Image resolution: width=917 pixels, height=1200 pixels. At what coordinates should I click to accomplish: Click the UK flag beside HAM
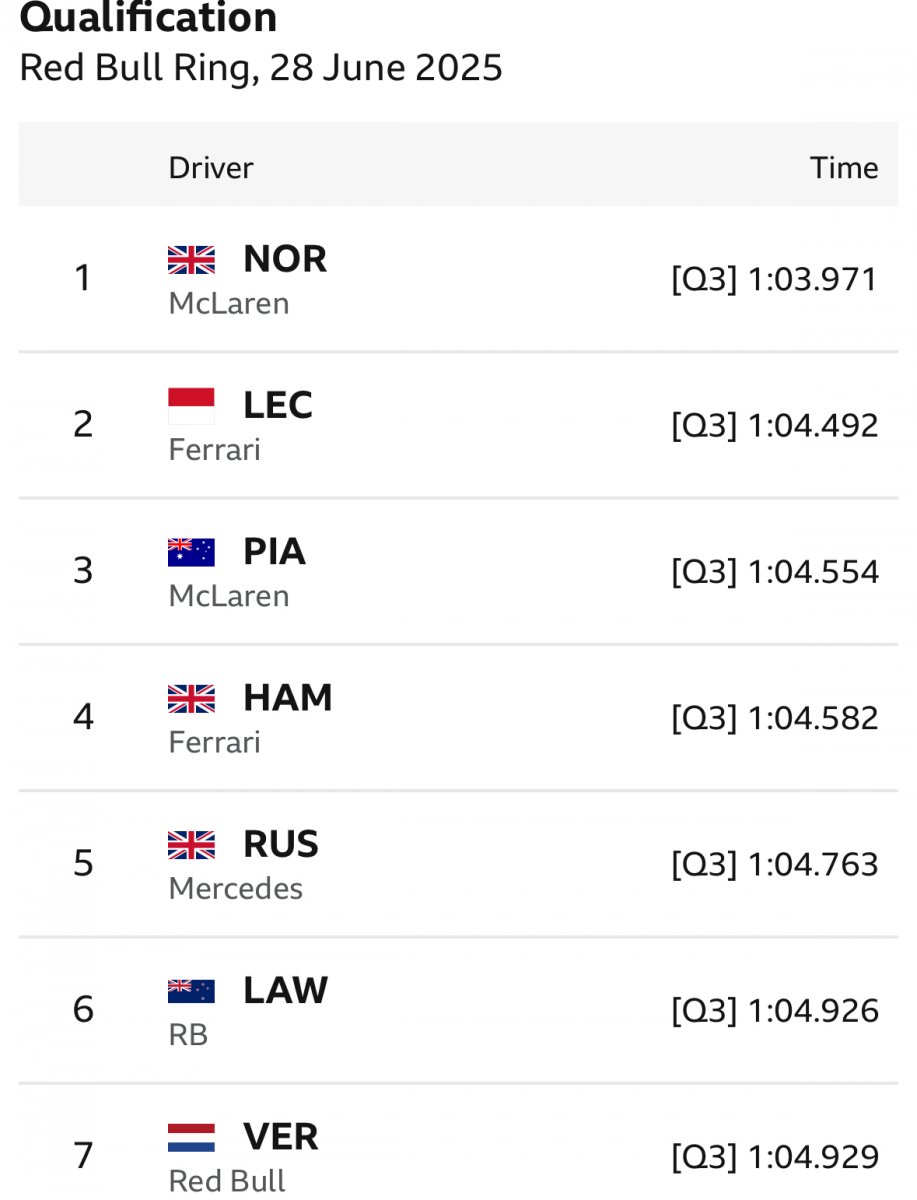tap(191, 698)
